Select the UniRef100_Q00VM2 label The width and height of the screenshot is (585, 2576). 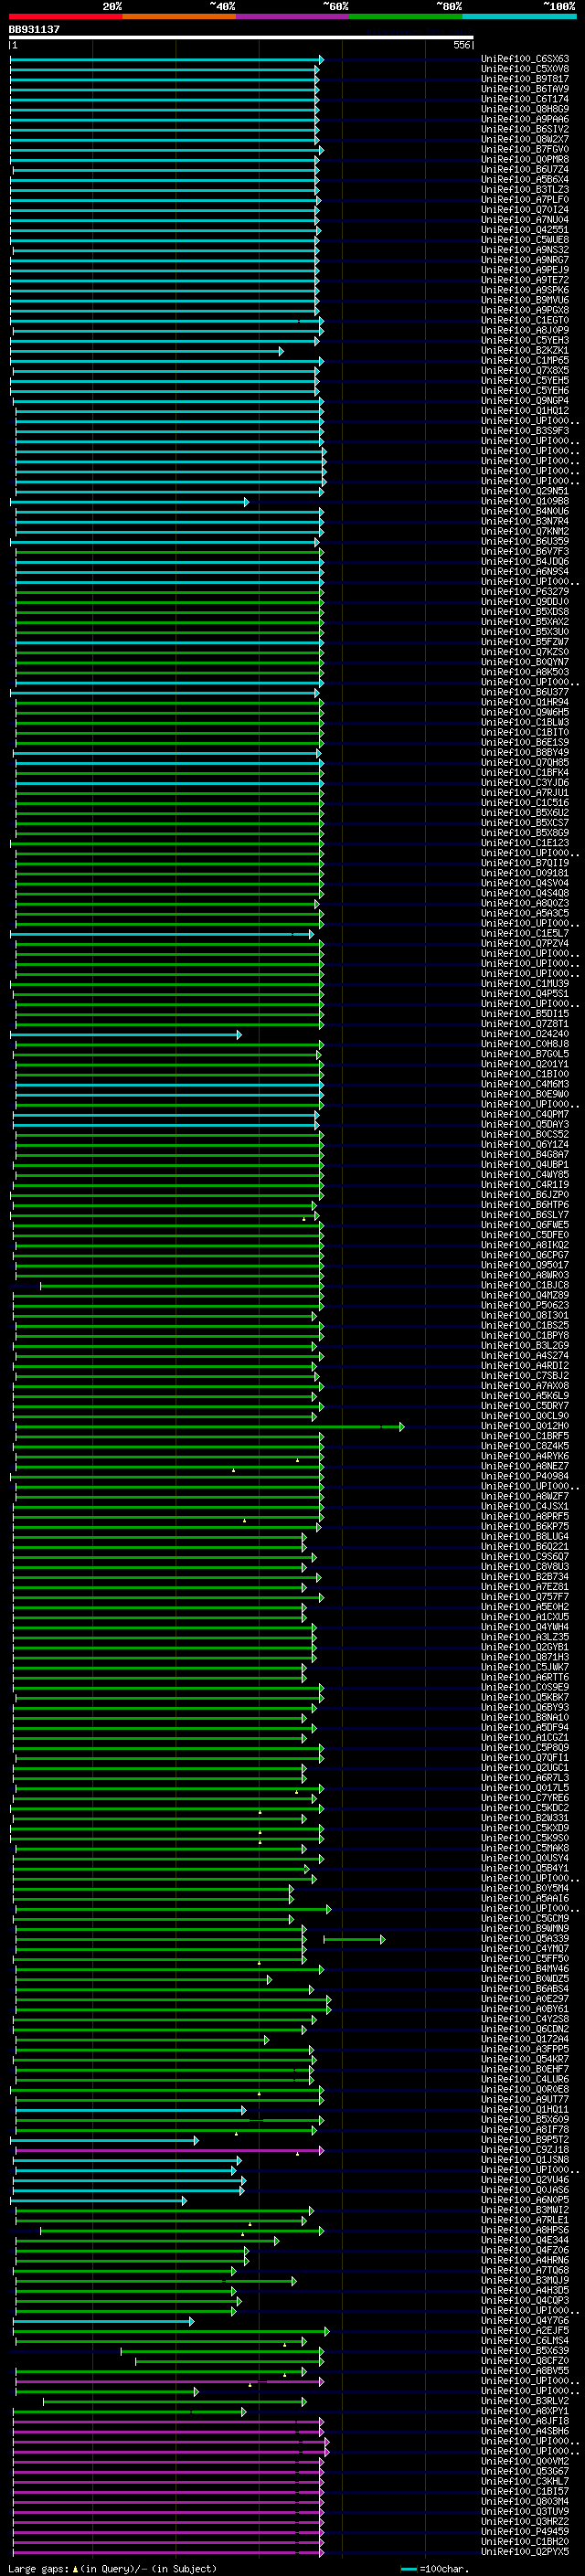(525, 2461)
